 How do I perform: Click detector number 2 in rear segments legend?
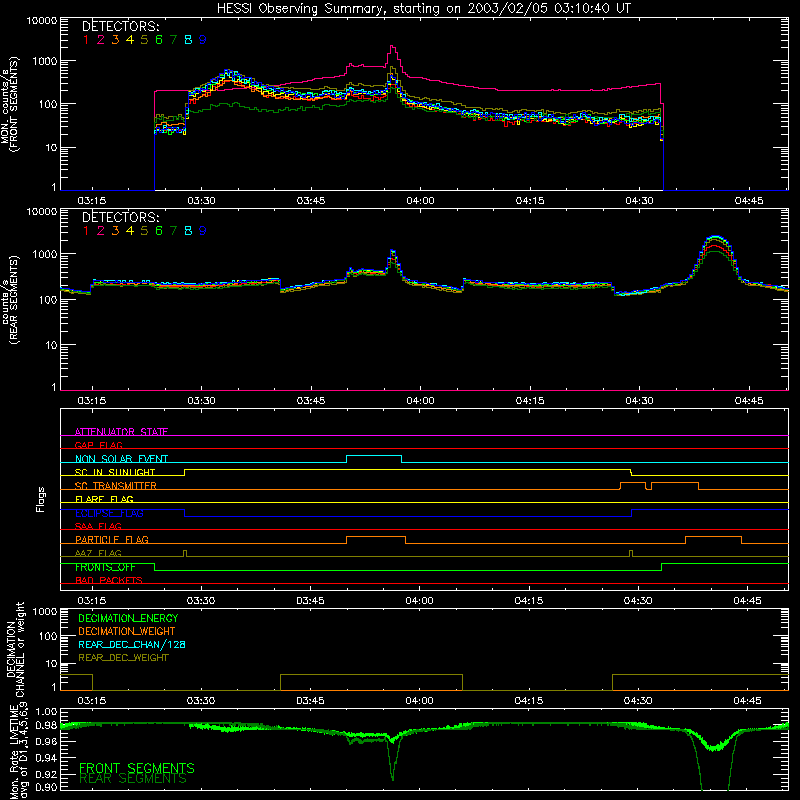101,231
